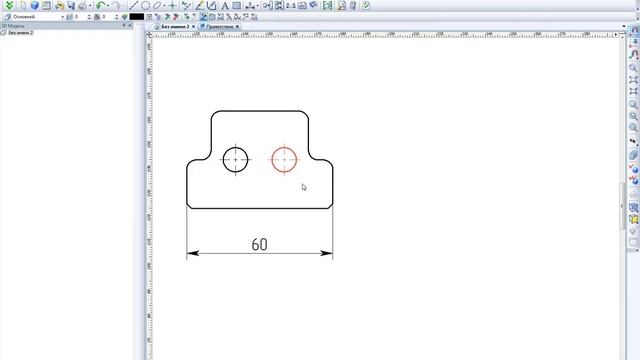
Task: Click the yellow cube icon in right toolbar
Action: (x=633, y=219)
